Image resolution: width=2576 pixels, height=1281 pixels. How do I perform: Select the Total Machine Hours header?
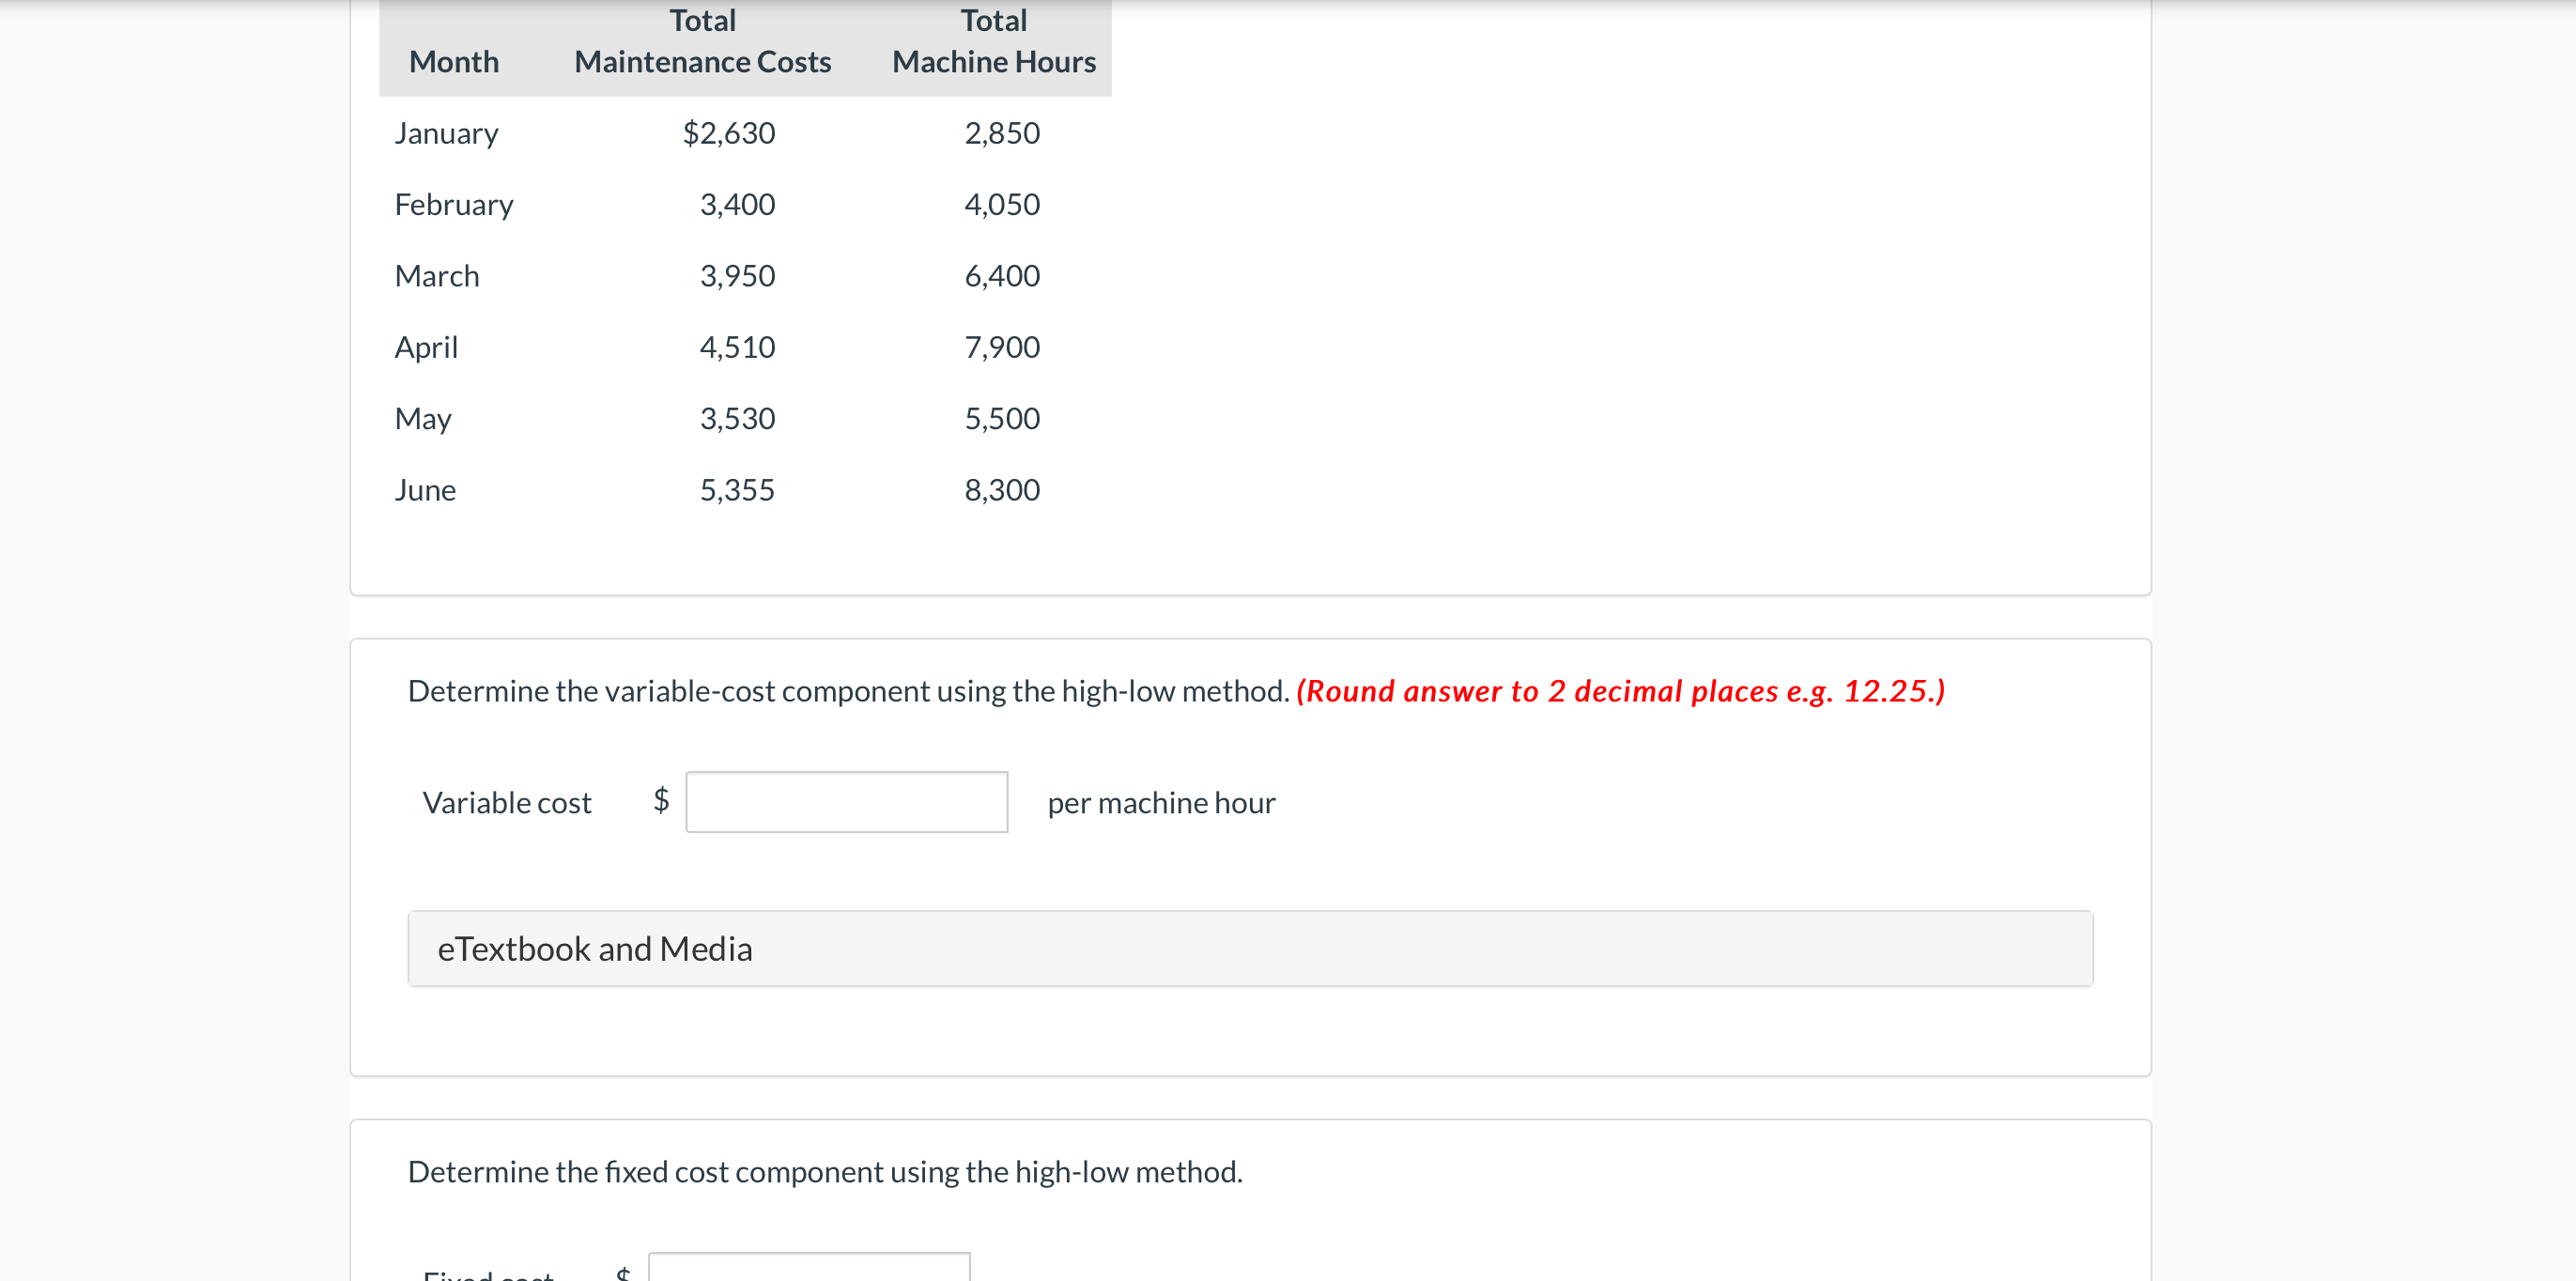pos(993,42)
